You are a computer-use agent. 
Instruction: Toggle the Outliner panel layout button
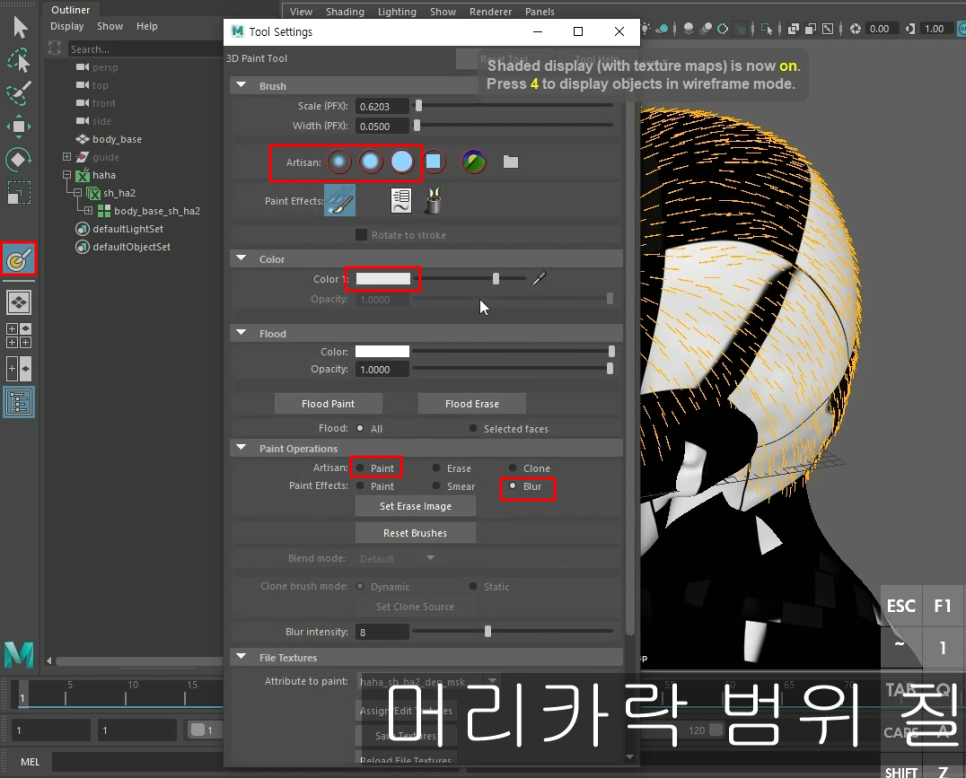18,402
